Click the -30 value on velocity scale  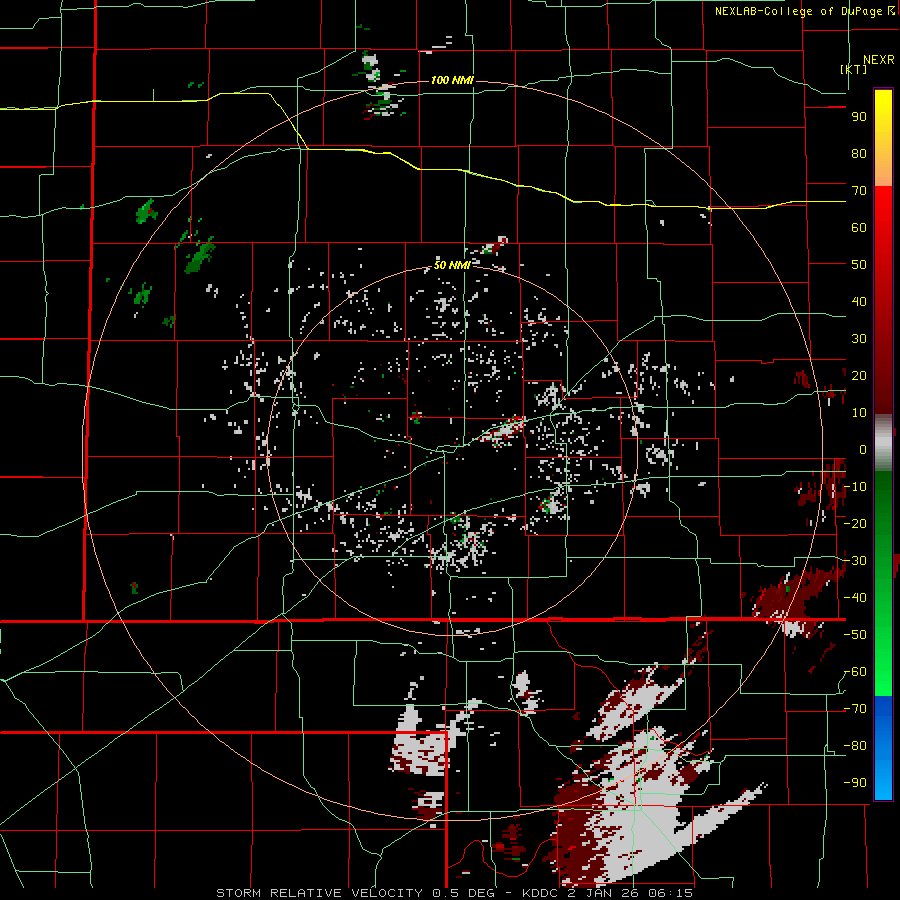point(855,561)
